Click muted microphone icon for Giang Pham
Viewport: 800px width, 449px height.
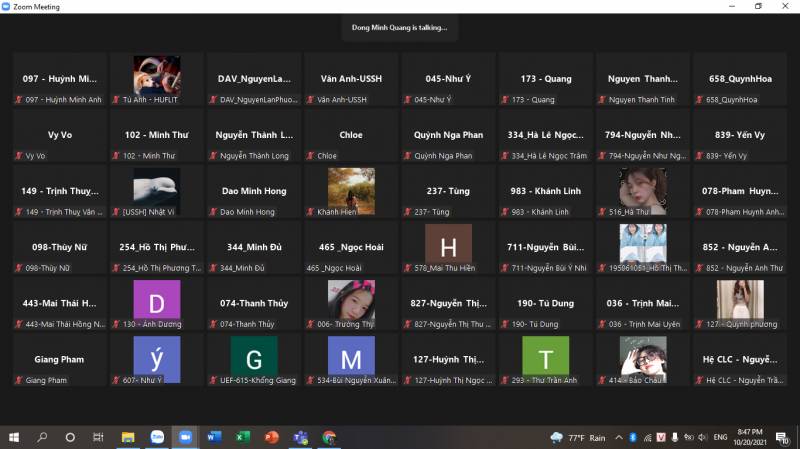tap(17, 380)
